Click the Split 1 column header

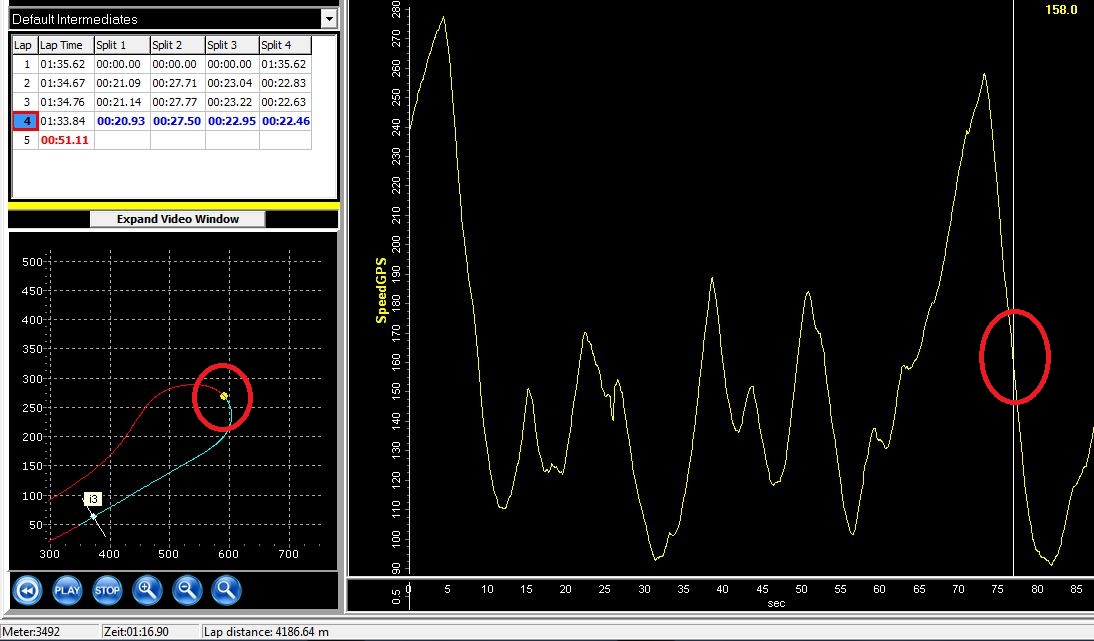120,45
